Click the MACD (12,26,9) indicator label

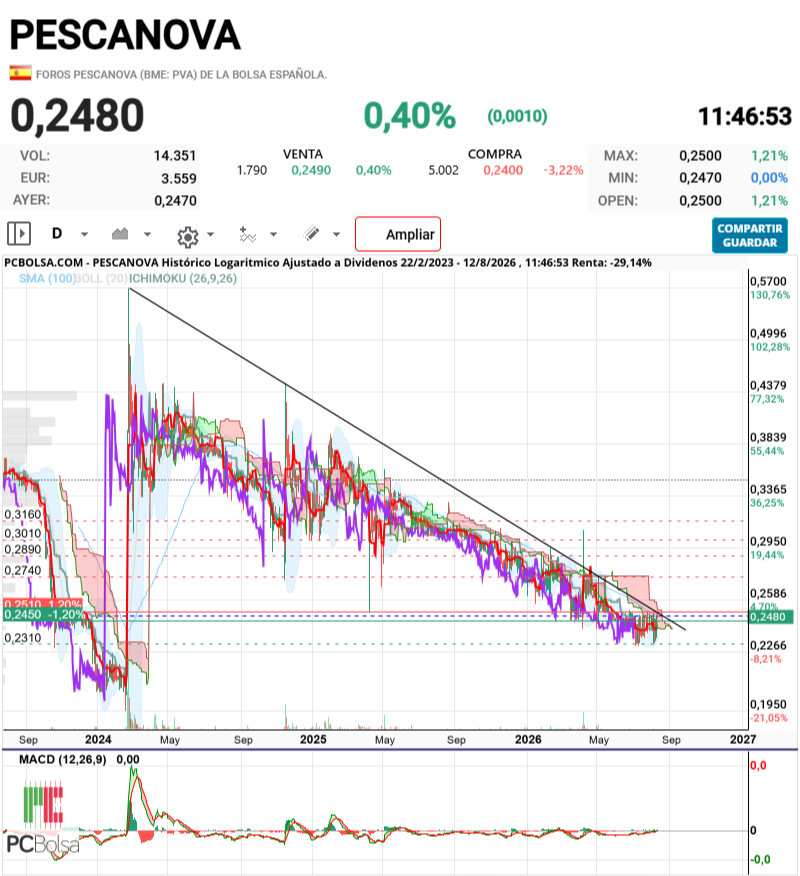(63, 759)
